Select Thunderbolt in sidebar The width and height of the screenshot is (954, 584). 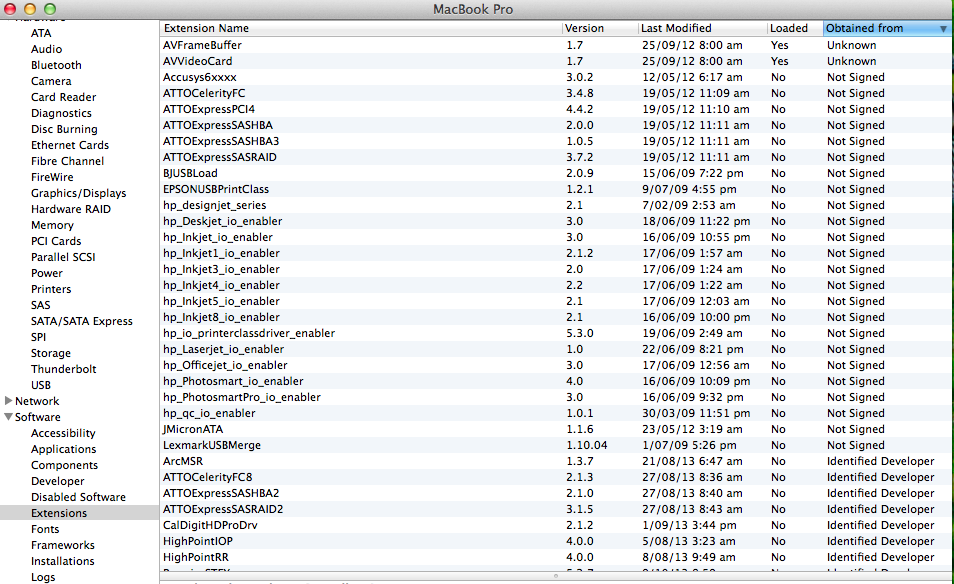tap(63, 369)
